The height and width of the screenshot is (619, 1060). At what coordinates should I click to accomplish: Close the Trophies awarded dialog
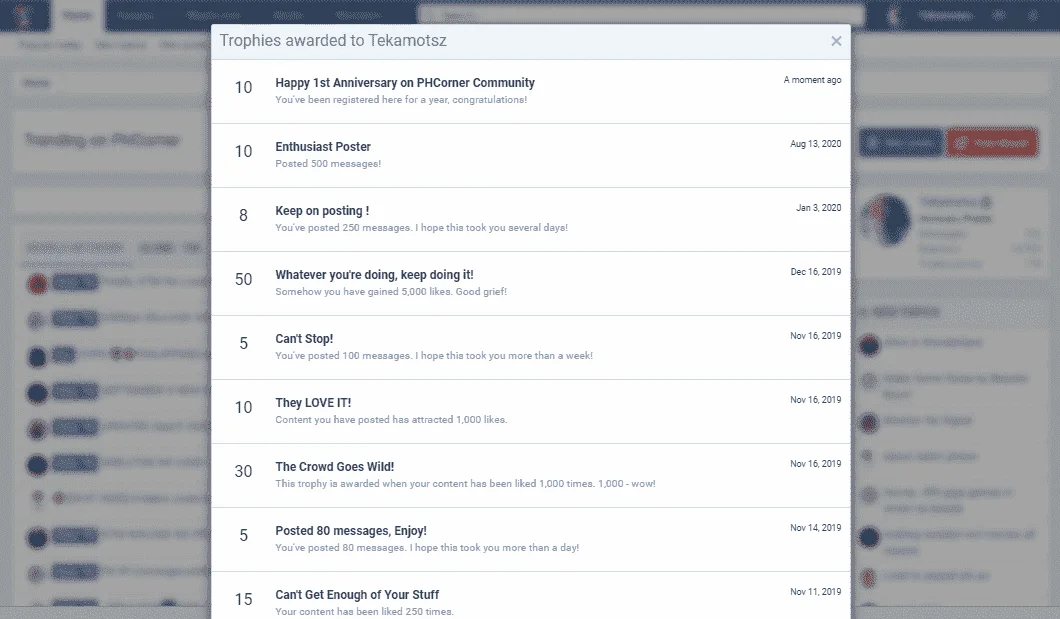pos(836,41)
